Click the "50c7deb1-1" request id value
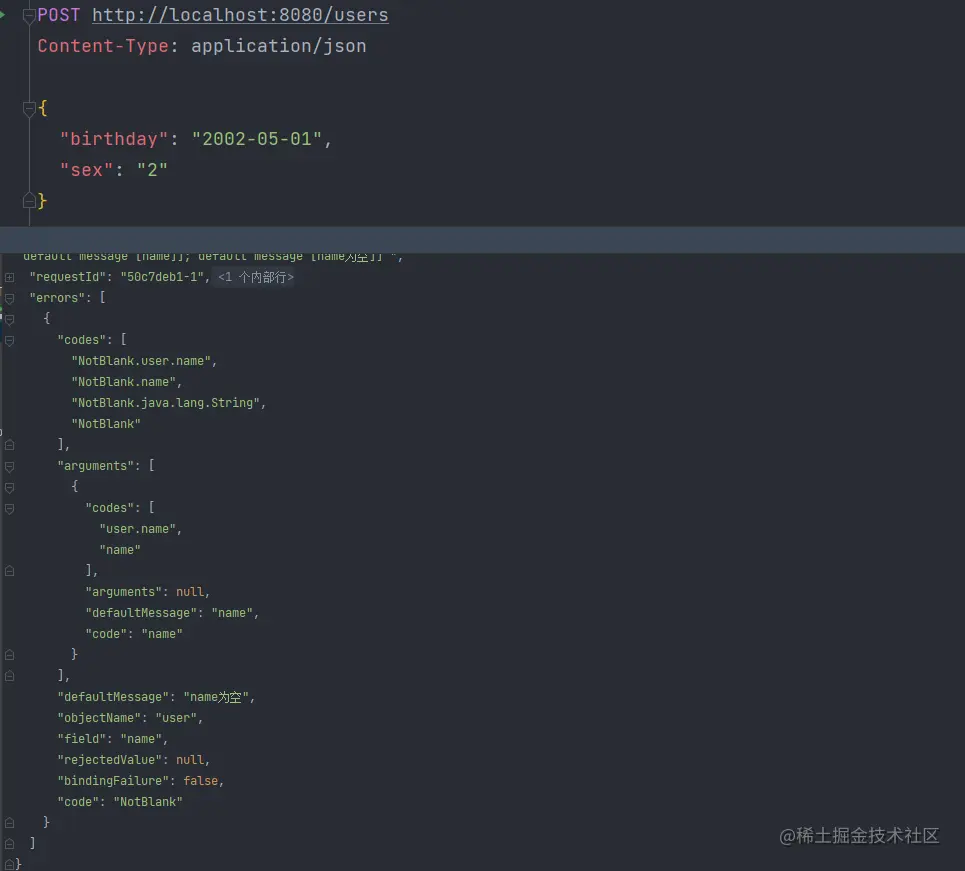 pyautogui.click(x=162, y=277)
